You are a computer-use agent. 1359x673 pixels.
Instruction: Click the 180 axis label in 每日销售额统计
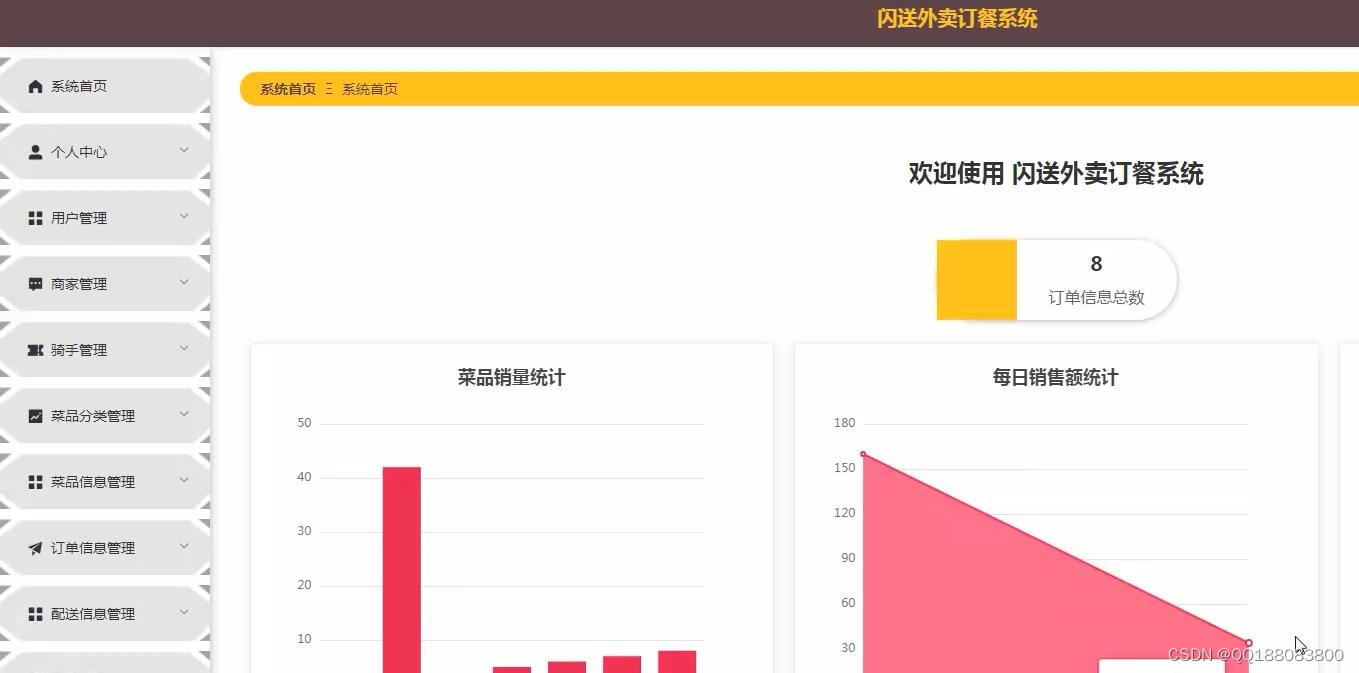[845, 423]
